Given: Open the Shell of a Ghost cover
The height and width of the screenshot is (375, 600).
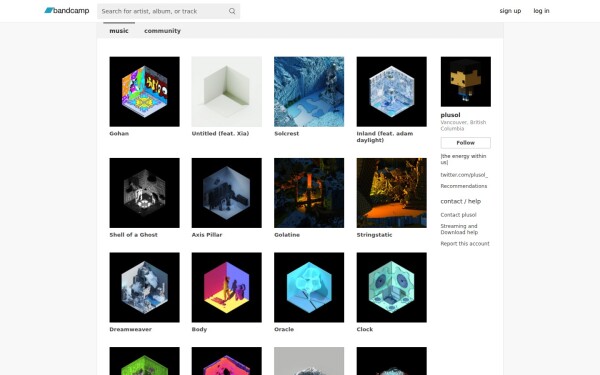Looking at the screenshot, I should pos(144,193).
